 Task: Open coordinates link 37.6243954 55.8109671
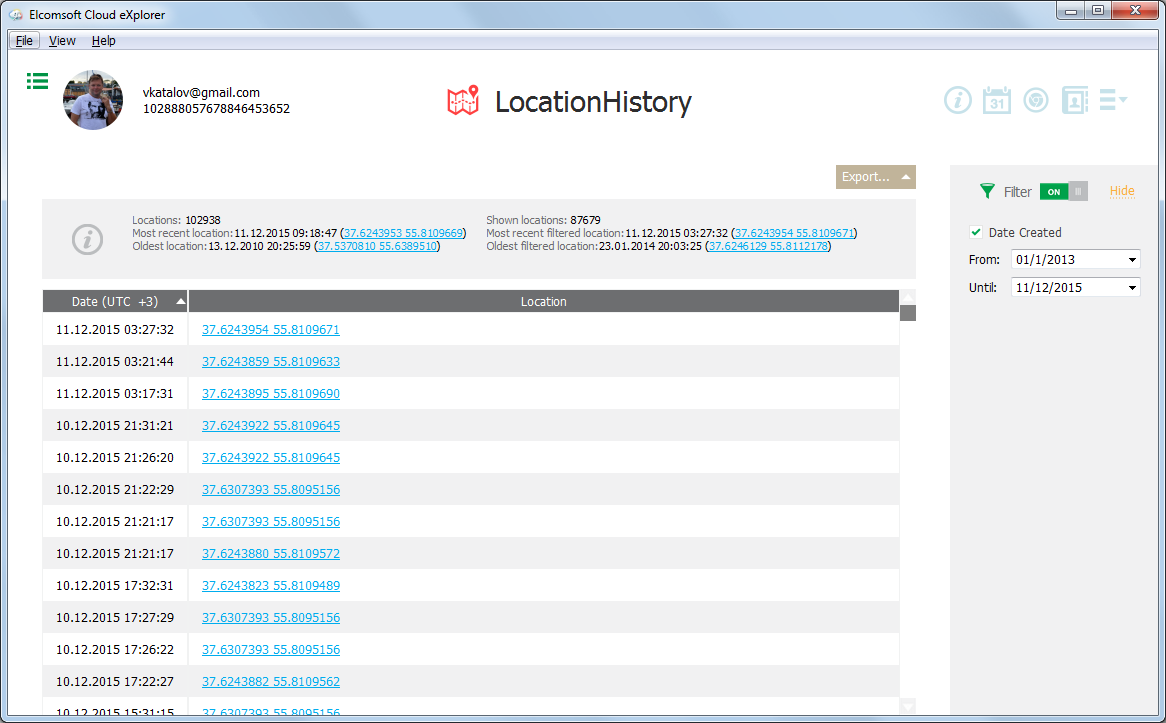click(270, 329)
